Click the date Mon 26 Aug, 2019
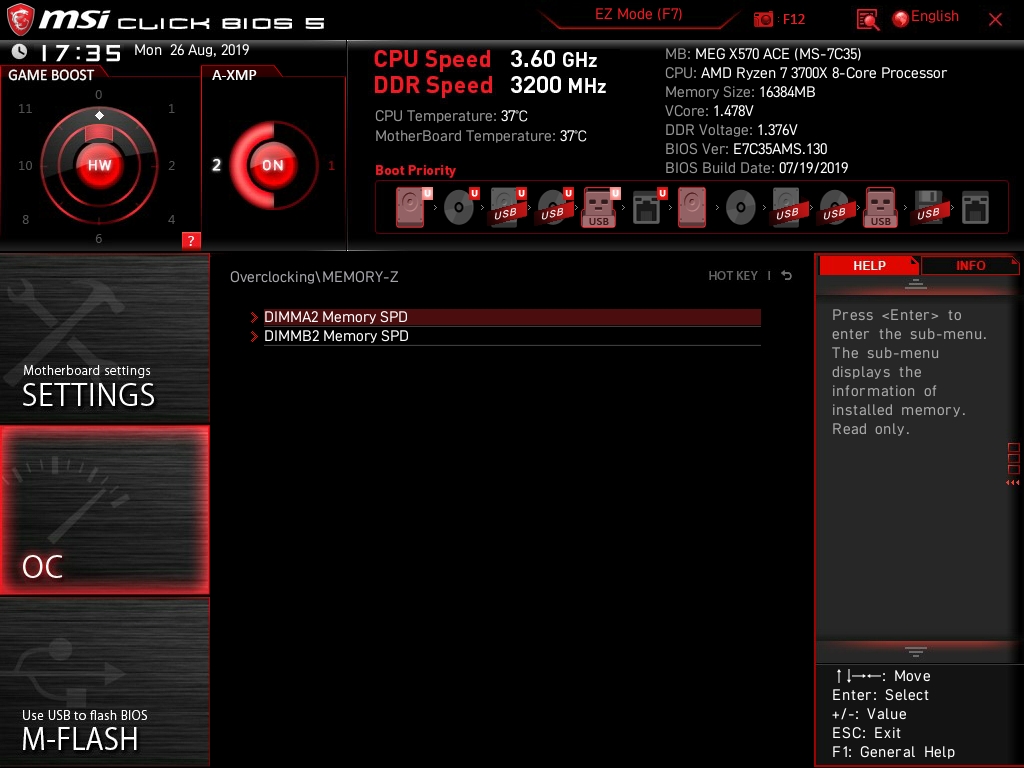1024x768 pixels. click(x=191, y=50)
